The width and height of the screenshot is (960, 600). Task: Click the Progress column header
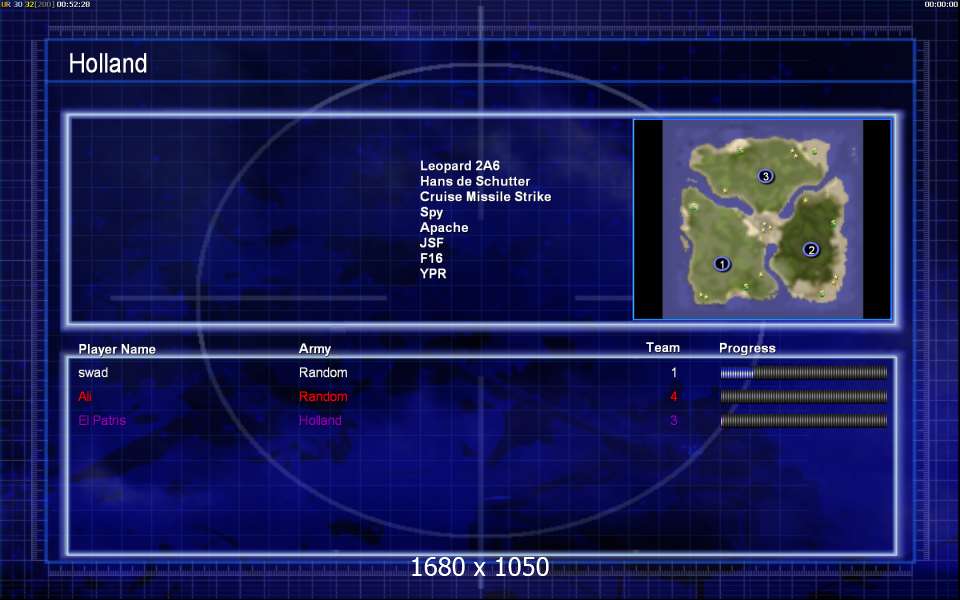[747, 348]
